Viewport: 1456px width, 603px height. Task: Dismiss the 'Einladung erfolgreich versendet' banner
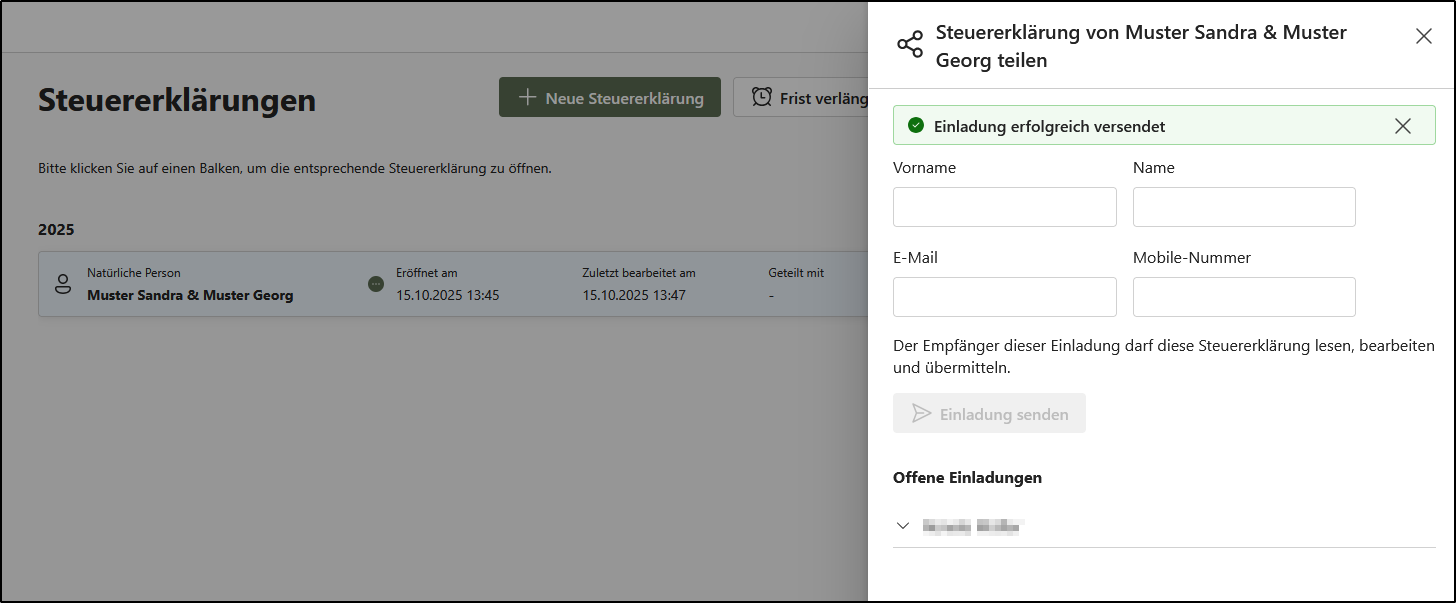click(x=1403, y=126)
